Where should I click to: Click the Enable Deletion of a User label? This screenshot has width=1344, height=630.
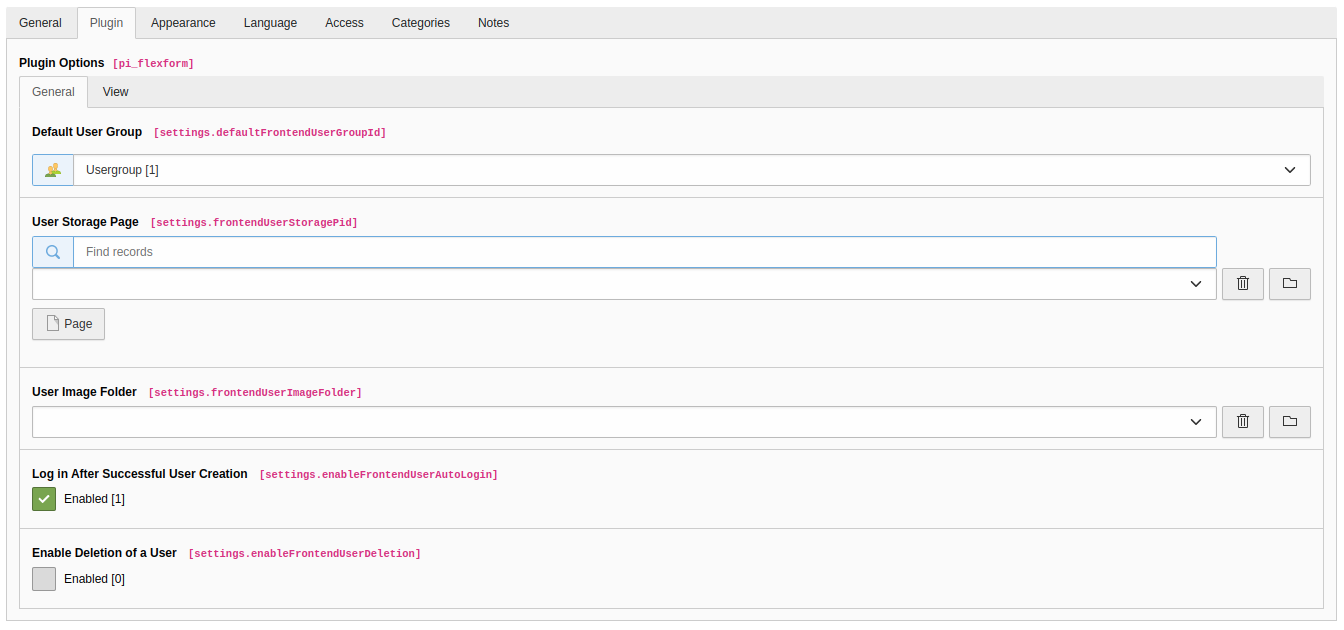(x=104, y=553)
